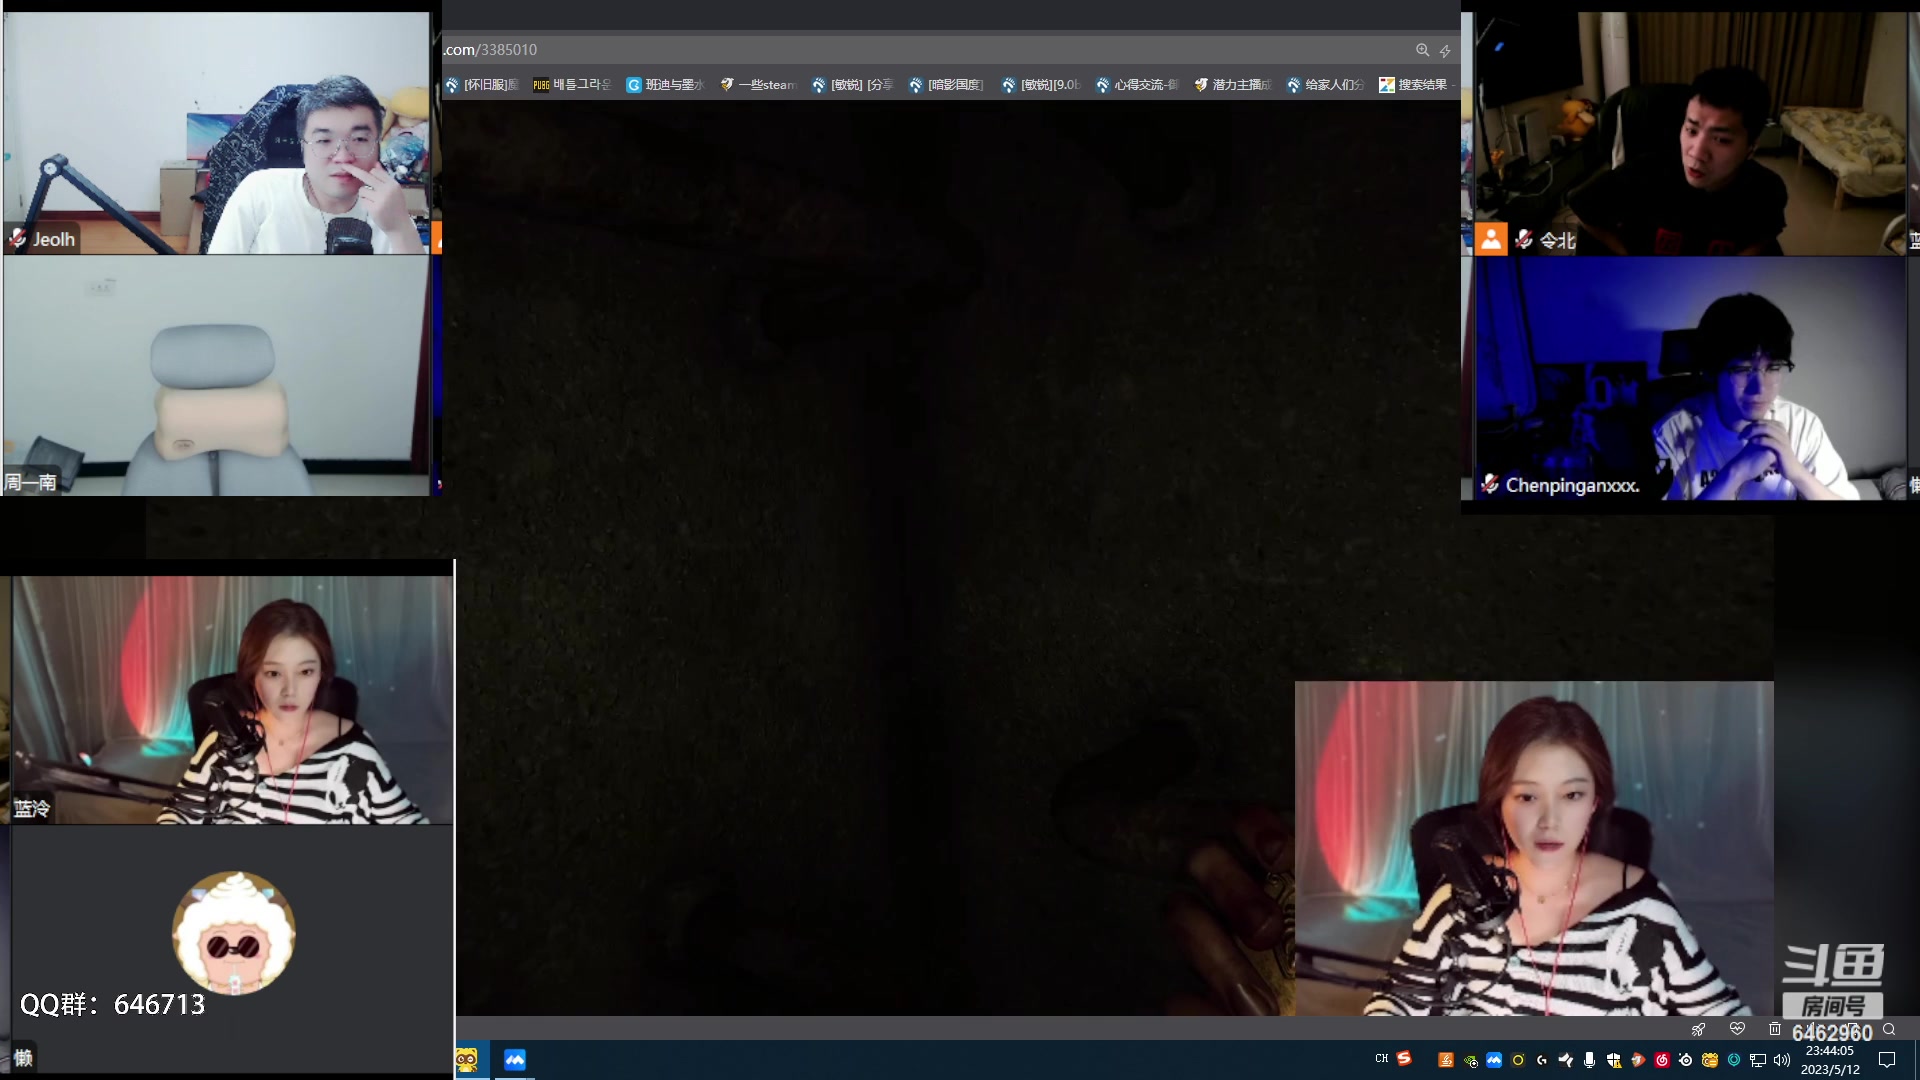Open the Sogou input method tray icon
The width and height of the screenshot is (1920, 1080).
coord(1404,1058)
